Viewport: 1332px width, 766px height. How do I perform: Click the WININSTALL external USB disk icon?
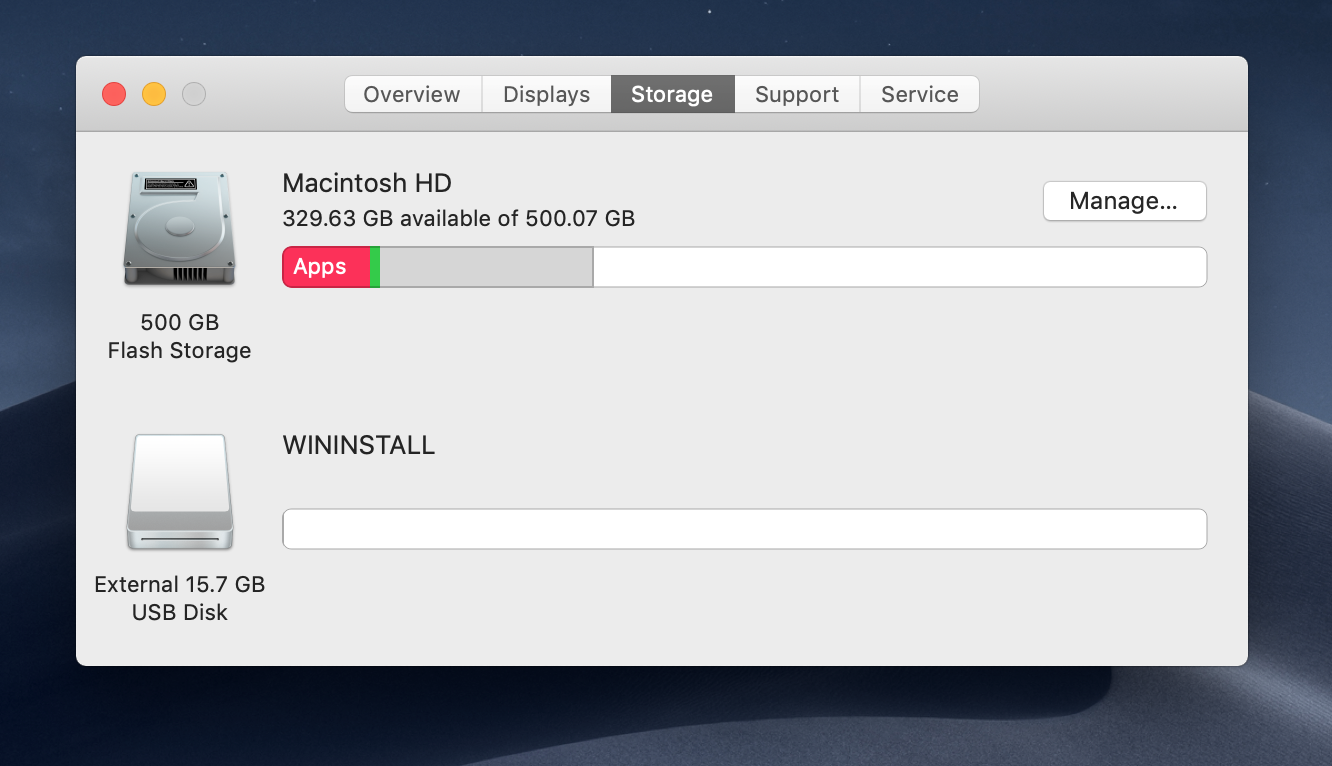[x=180, y=492]
